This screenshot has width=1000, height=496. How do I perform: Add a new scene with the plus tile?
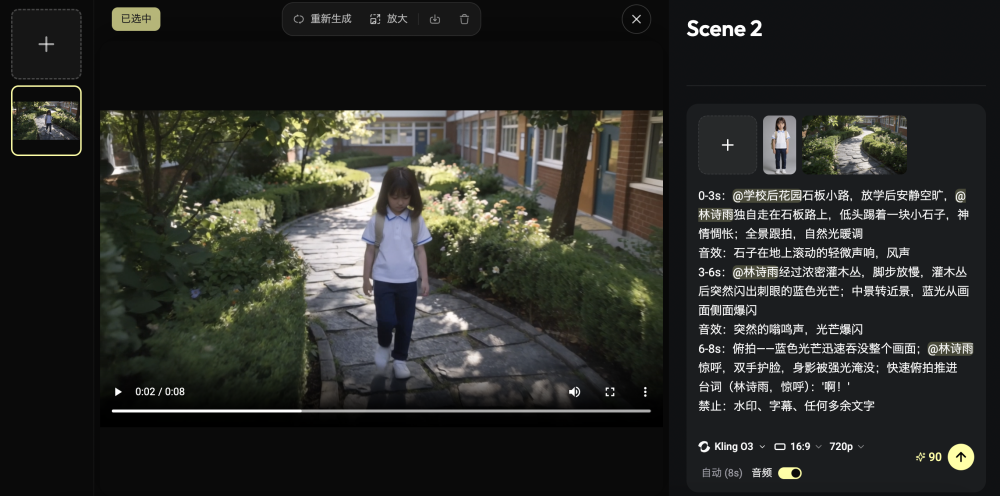[x=47, y=44]
